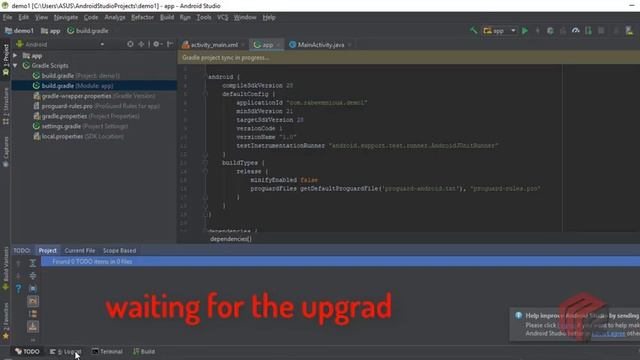Screen dimensions: 640x360
Task: Open the Build menu
Action: click(x=167, y=17)
